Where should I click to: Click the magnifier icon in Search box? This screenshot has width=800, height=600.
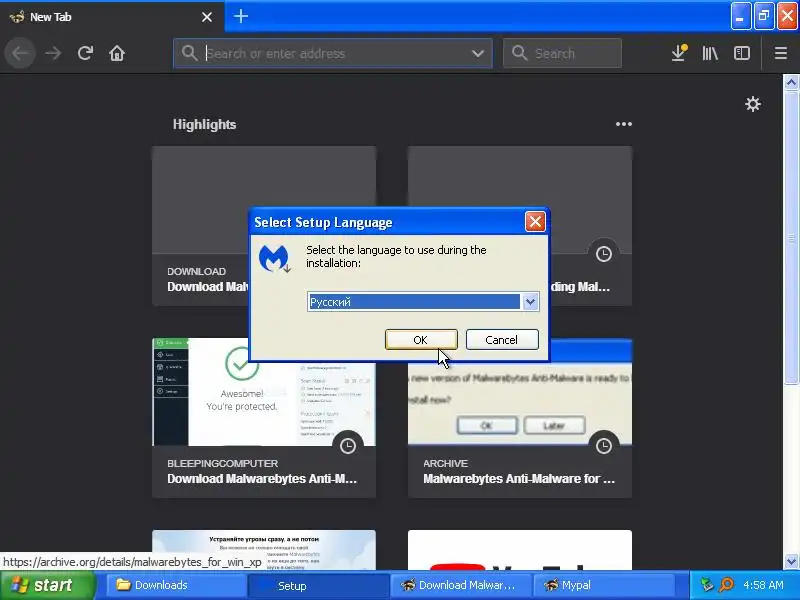(519, 53)
